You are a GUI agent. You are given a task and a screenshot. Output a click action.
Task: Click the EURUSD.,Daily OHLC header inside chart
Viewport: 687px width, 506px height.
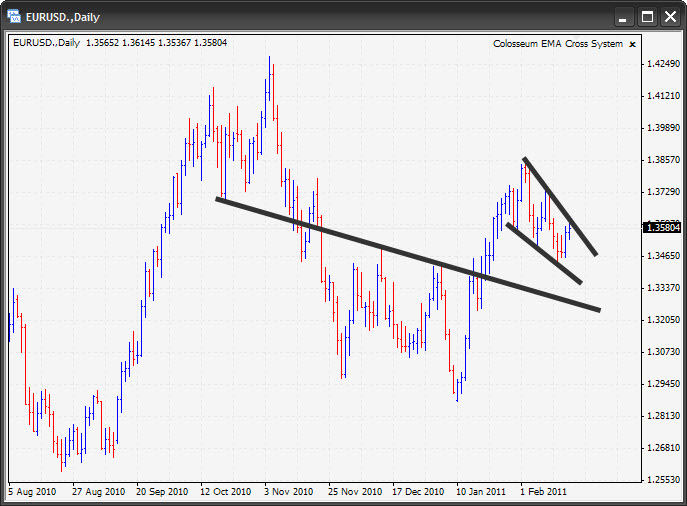(120, 42)
